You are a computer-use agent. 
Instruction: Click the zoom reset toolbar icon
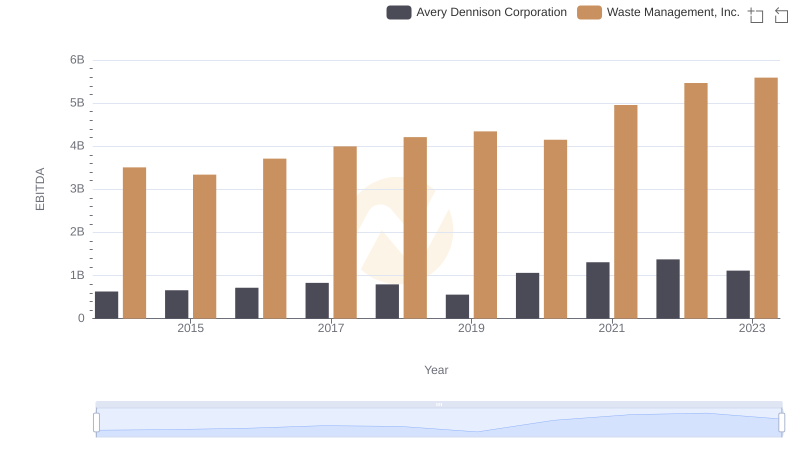pos(781,15)
